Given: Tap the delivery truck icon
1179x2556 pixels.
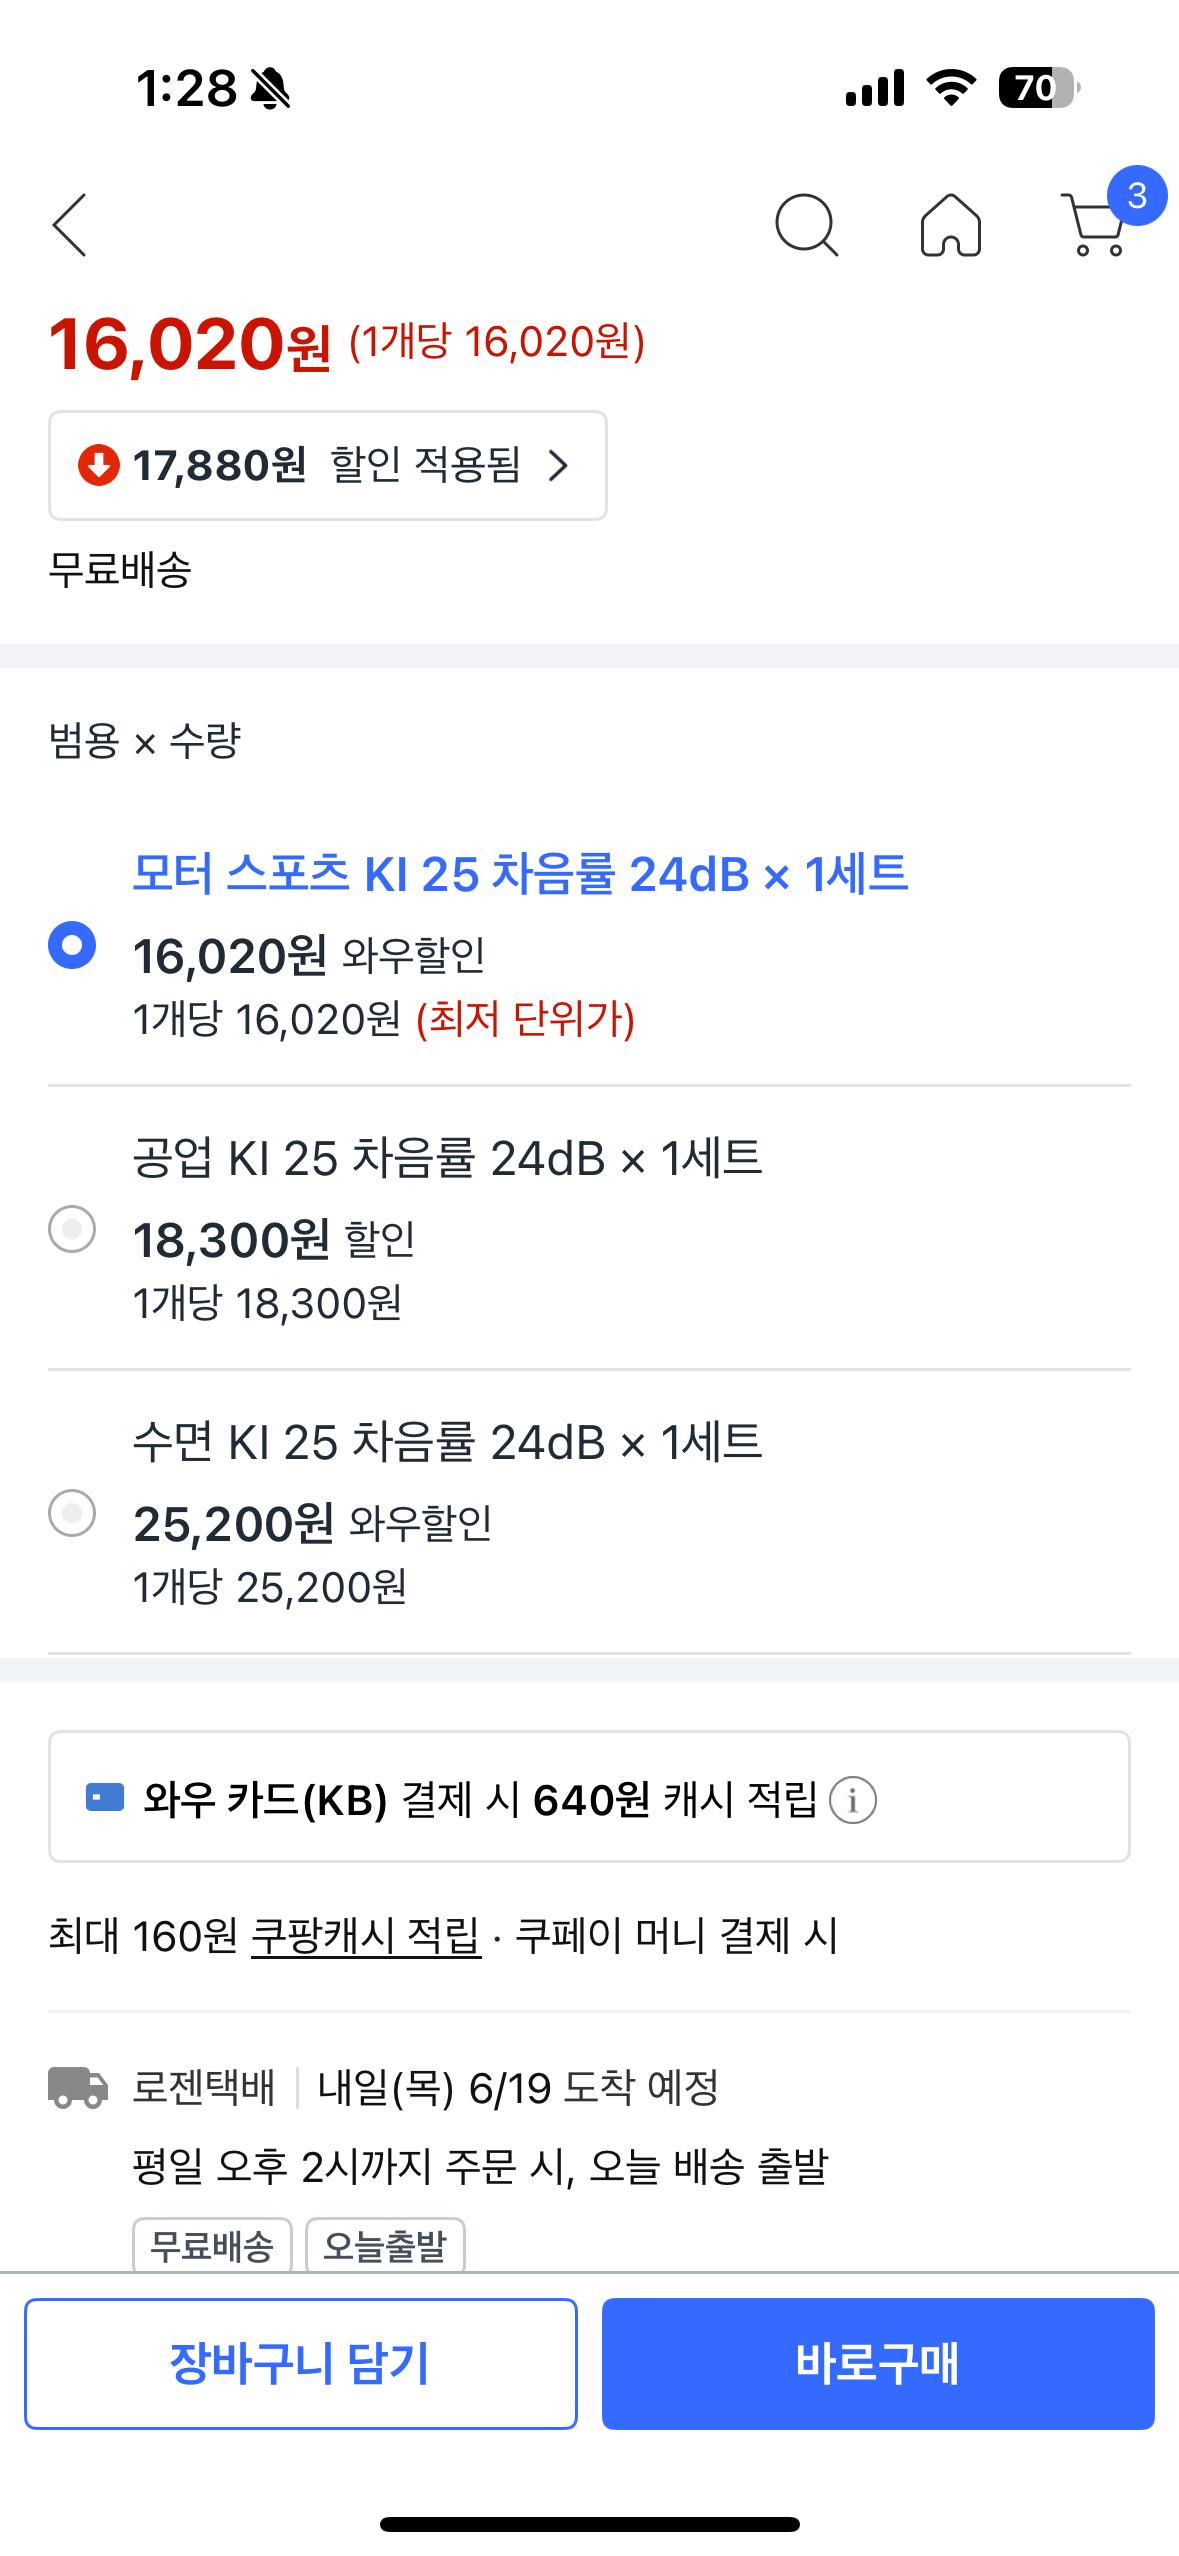Looking at the screenshot, I should coord(78,2088).
